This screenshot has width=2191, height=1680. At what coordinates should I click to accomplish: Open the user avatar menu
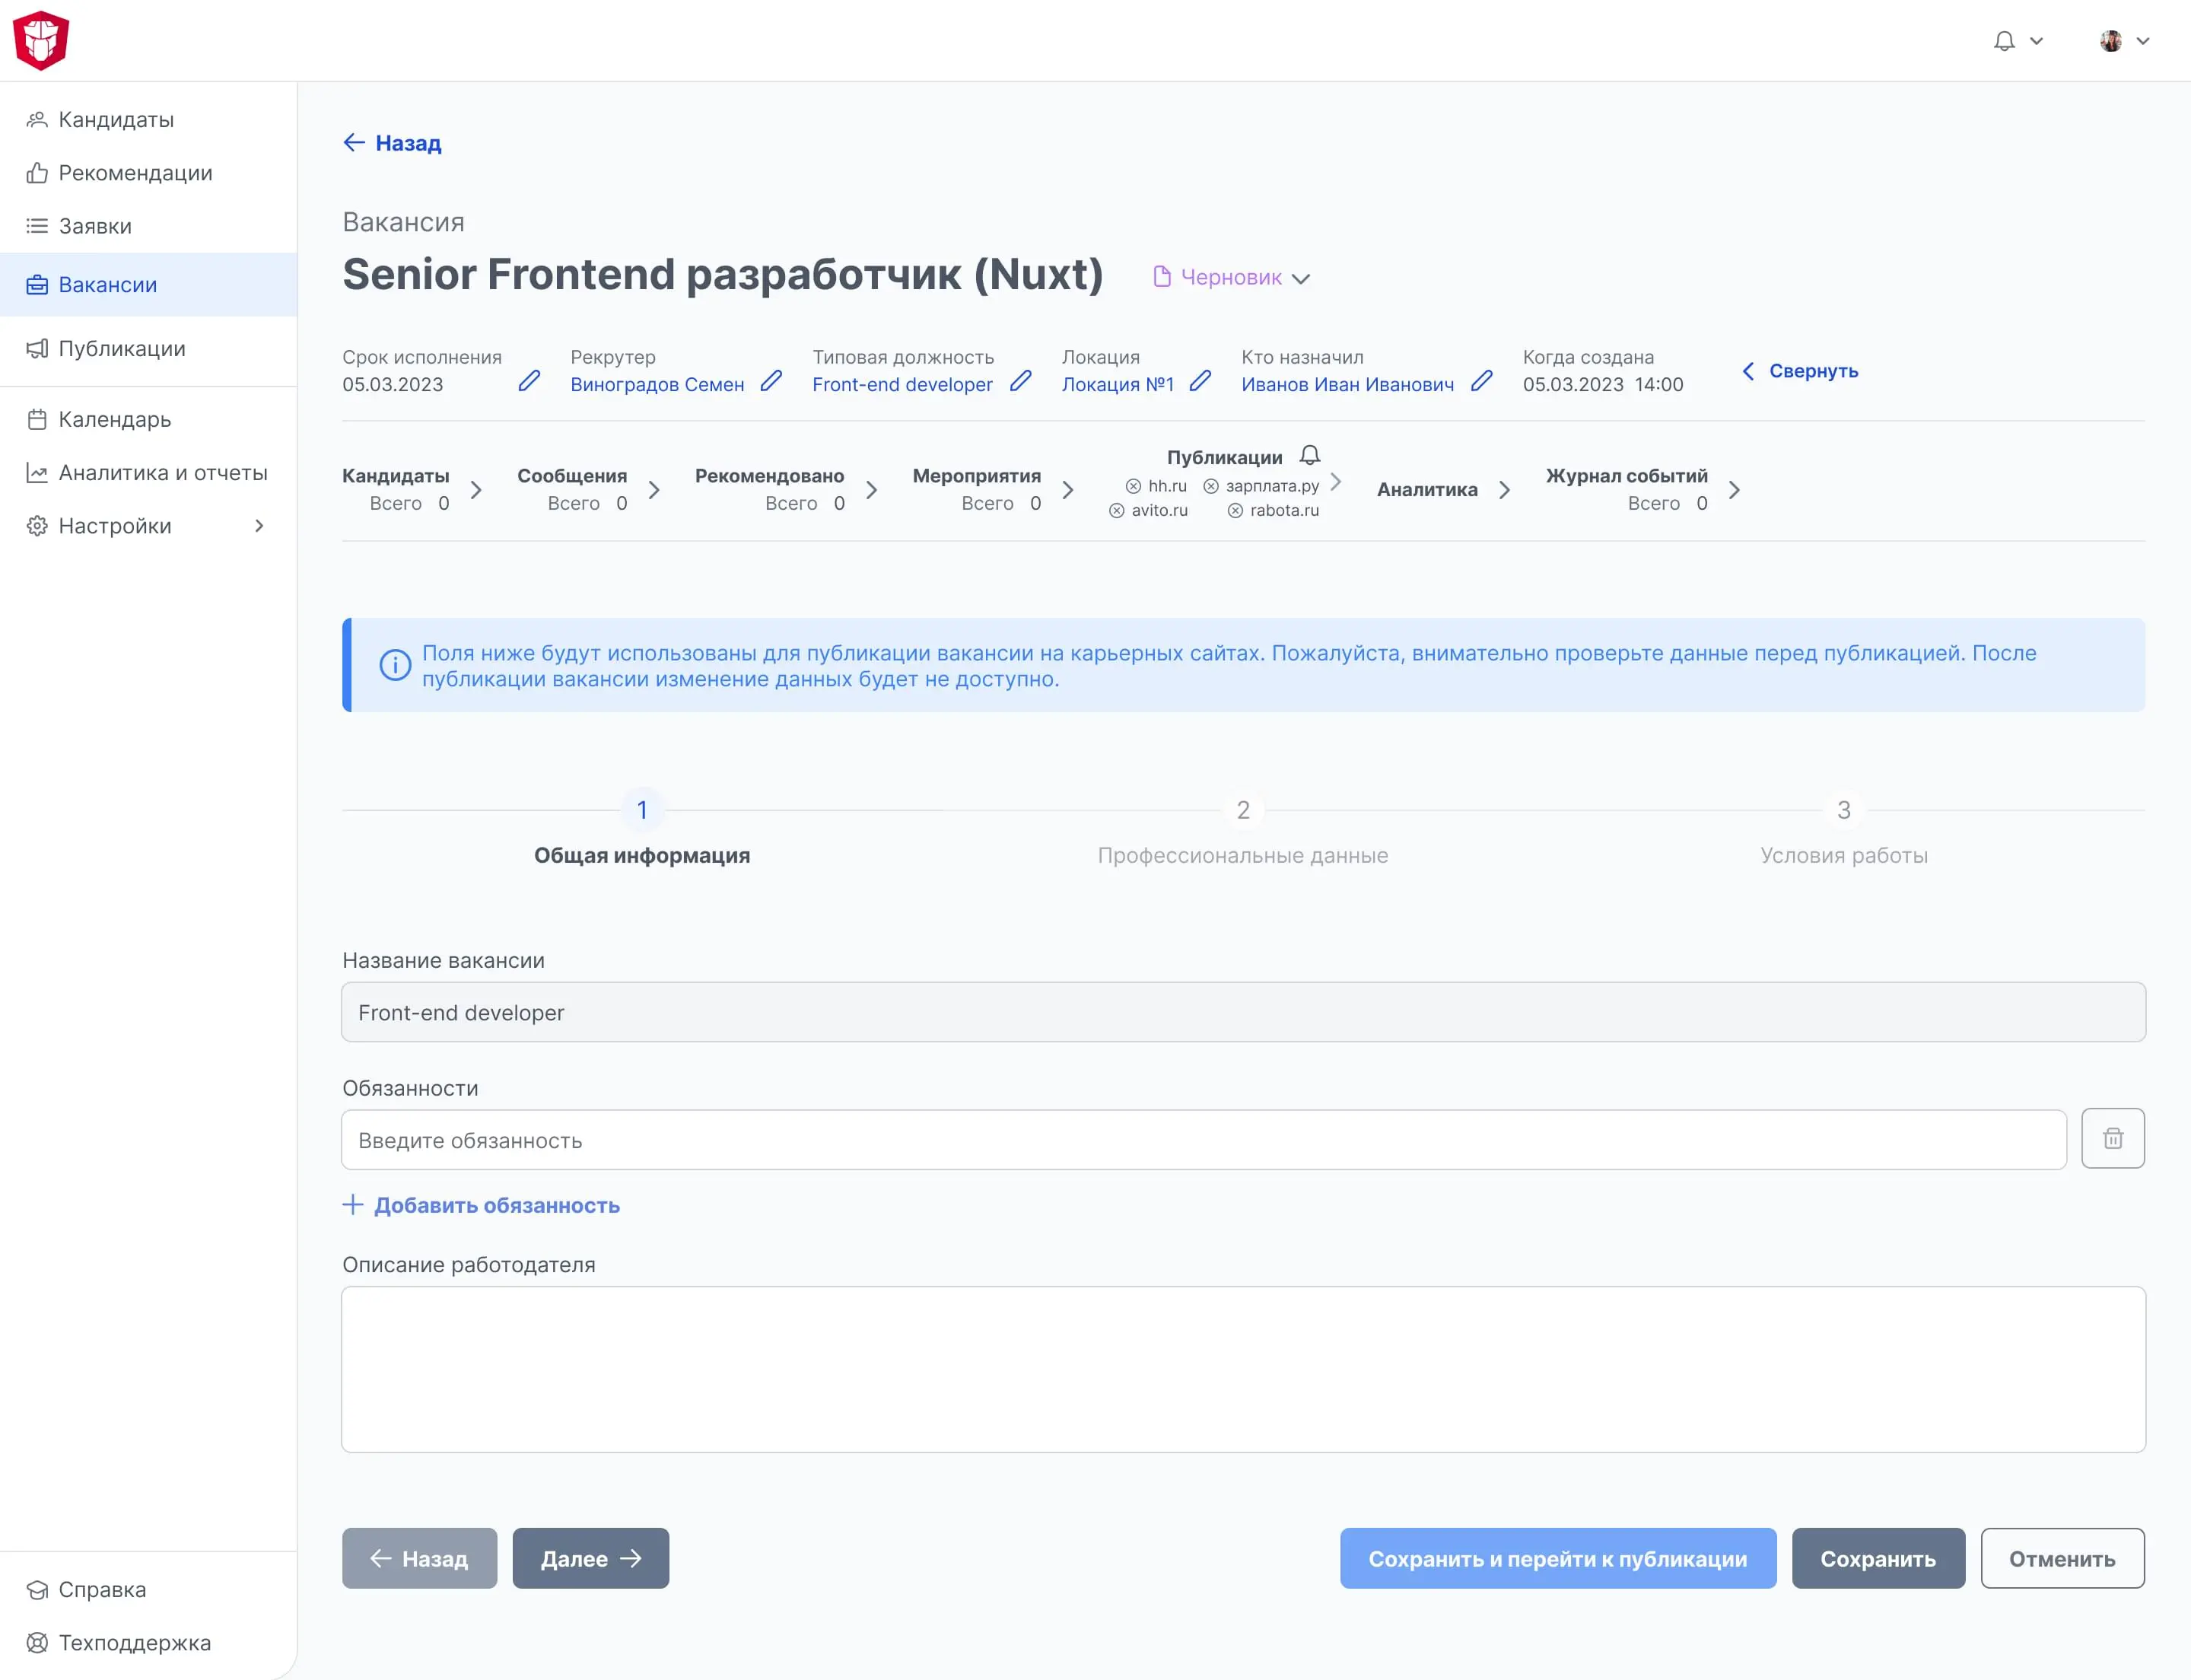[2123, 41]
